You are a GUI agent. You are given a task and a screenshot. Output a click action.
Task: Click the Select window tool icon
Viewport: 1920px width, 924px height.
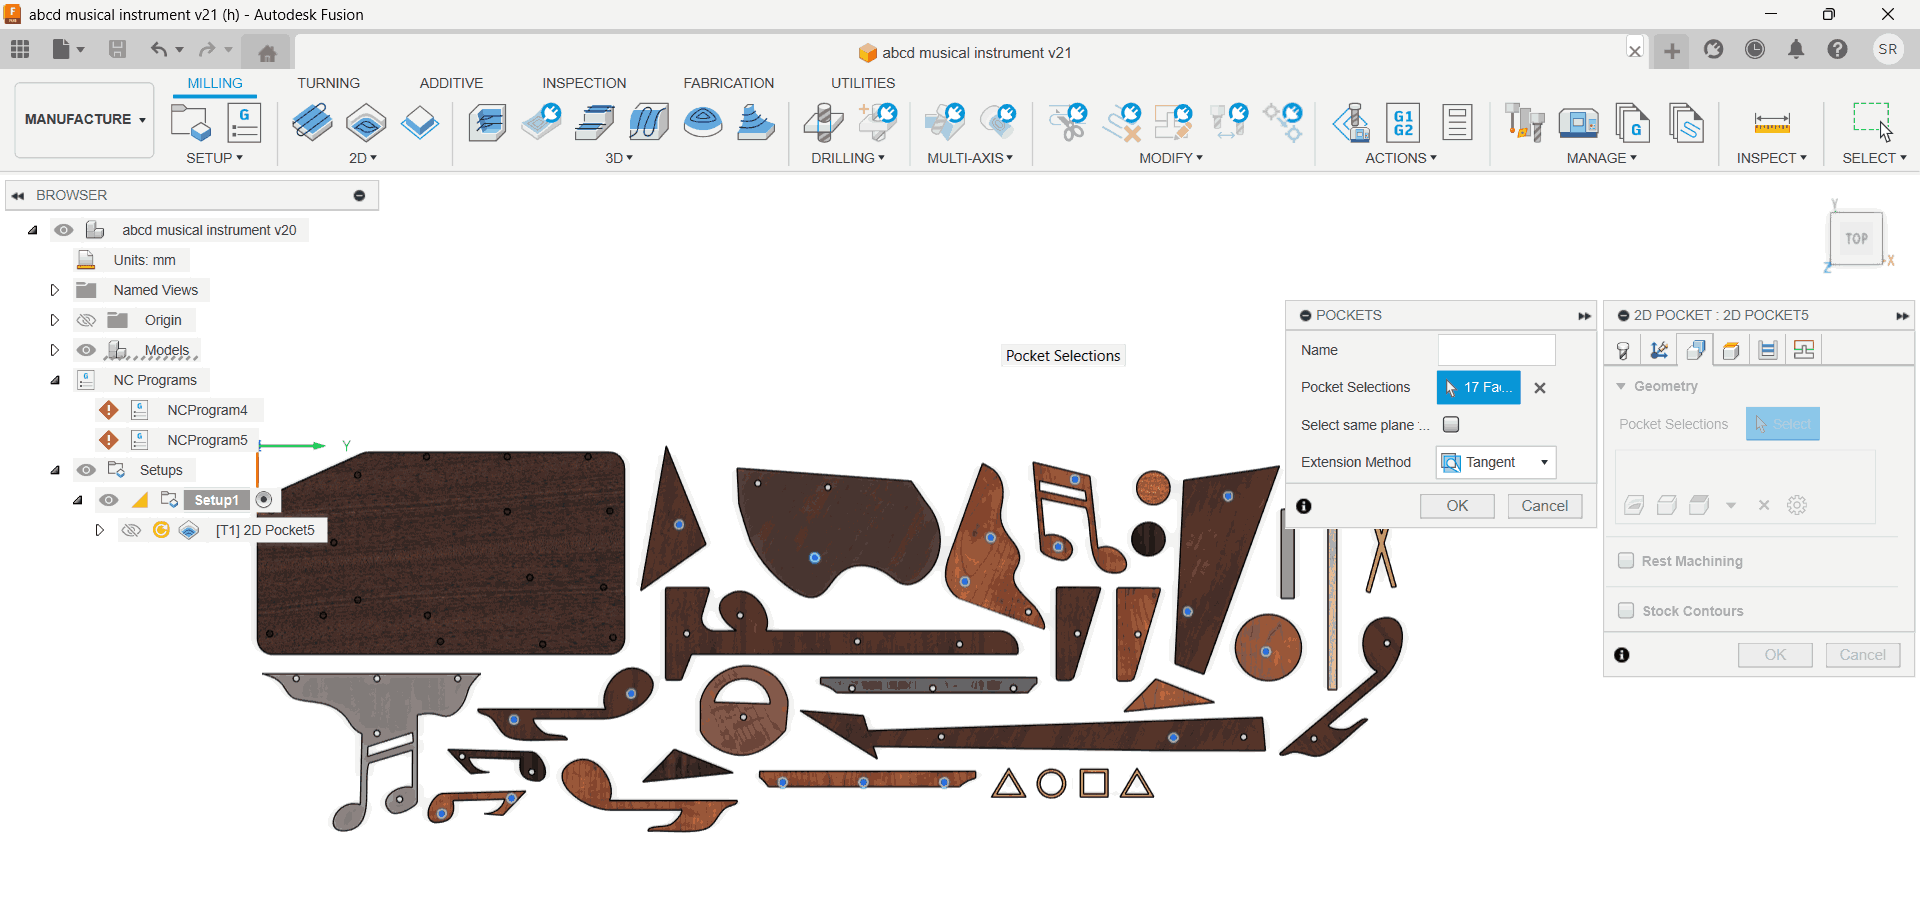coord(1872,122)
